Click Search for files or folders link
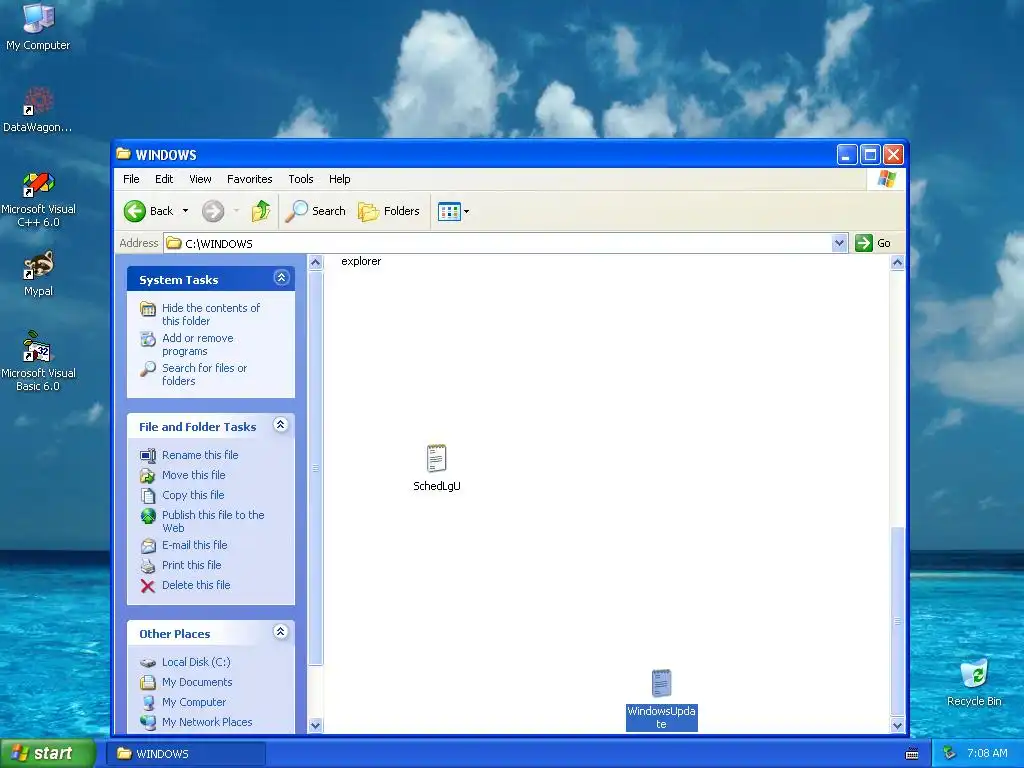Image resolution: width=1024 pixels, height=768 pixels. [204, 374]
